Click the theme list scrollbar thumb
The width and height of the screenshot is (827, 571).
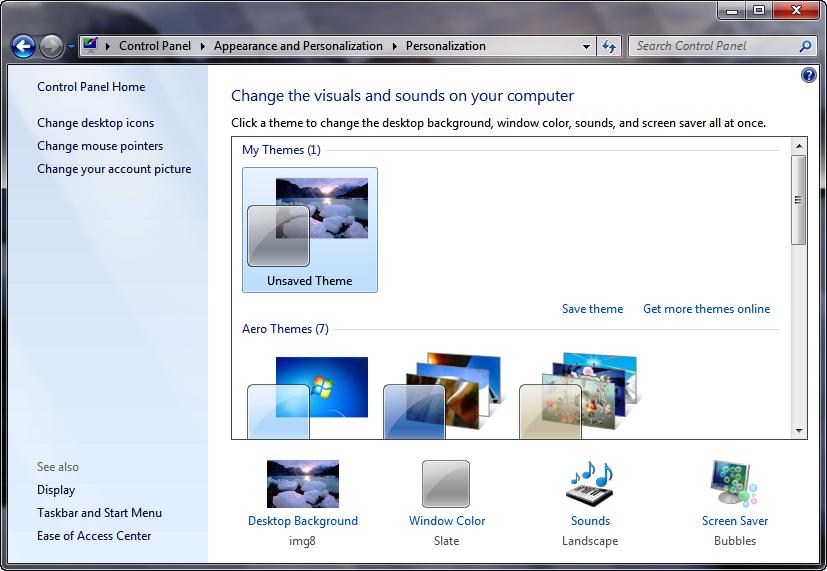click(799, 200)
